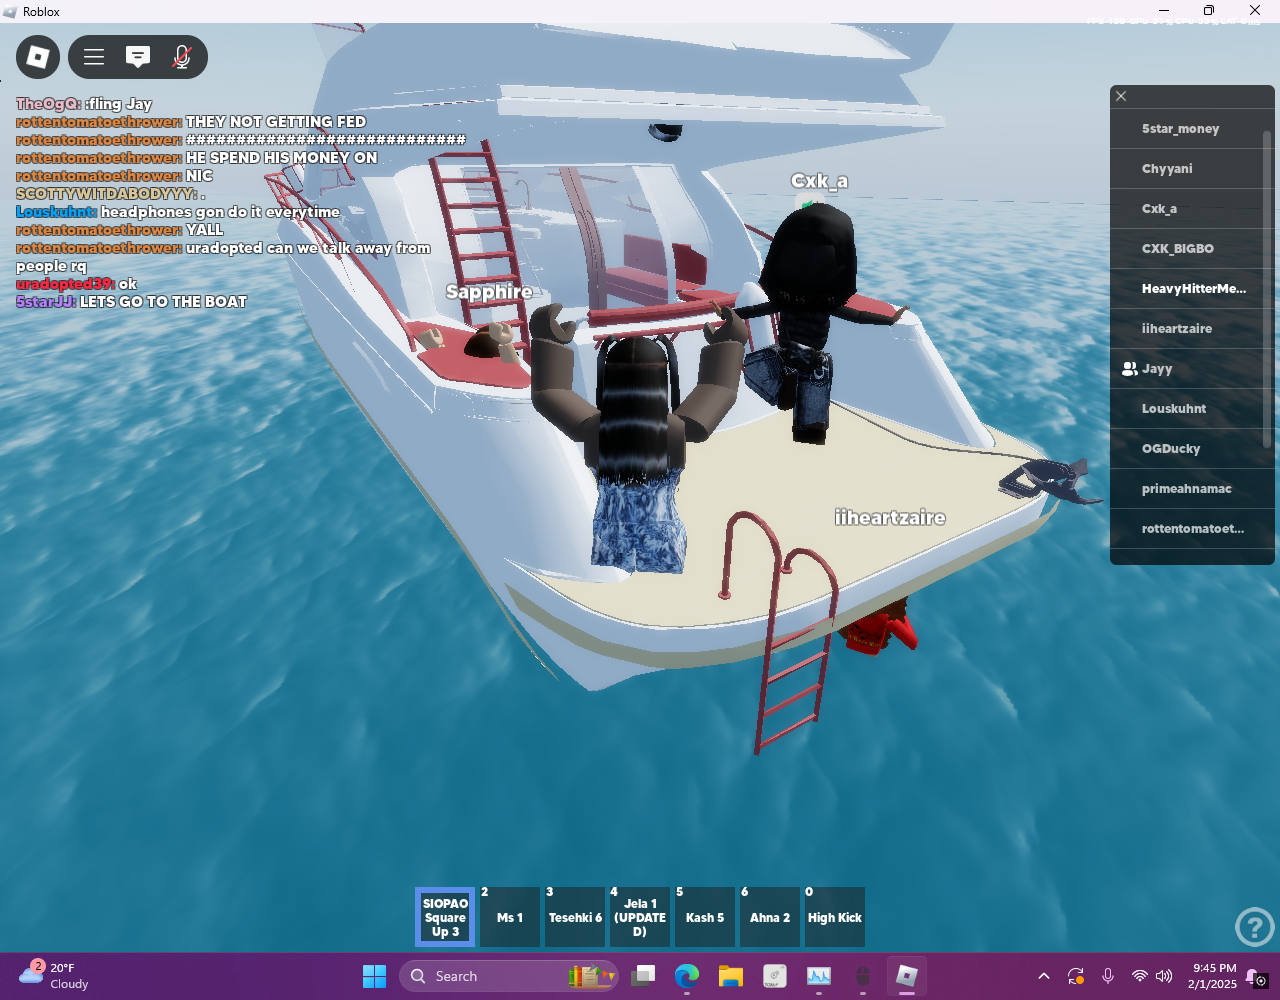Click the Cxk_a name tag above avatar
This screenshot has height=1000, width=1280.
pyautogui.click(x=819, y=181)
